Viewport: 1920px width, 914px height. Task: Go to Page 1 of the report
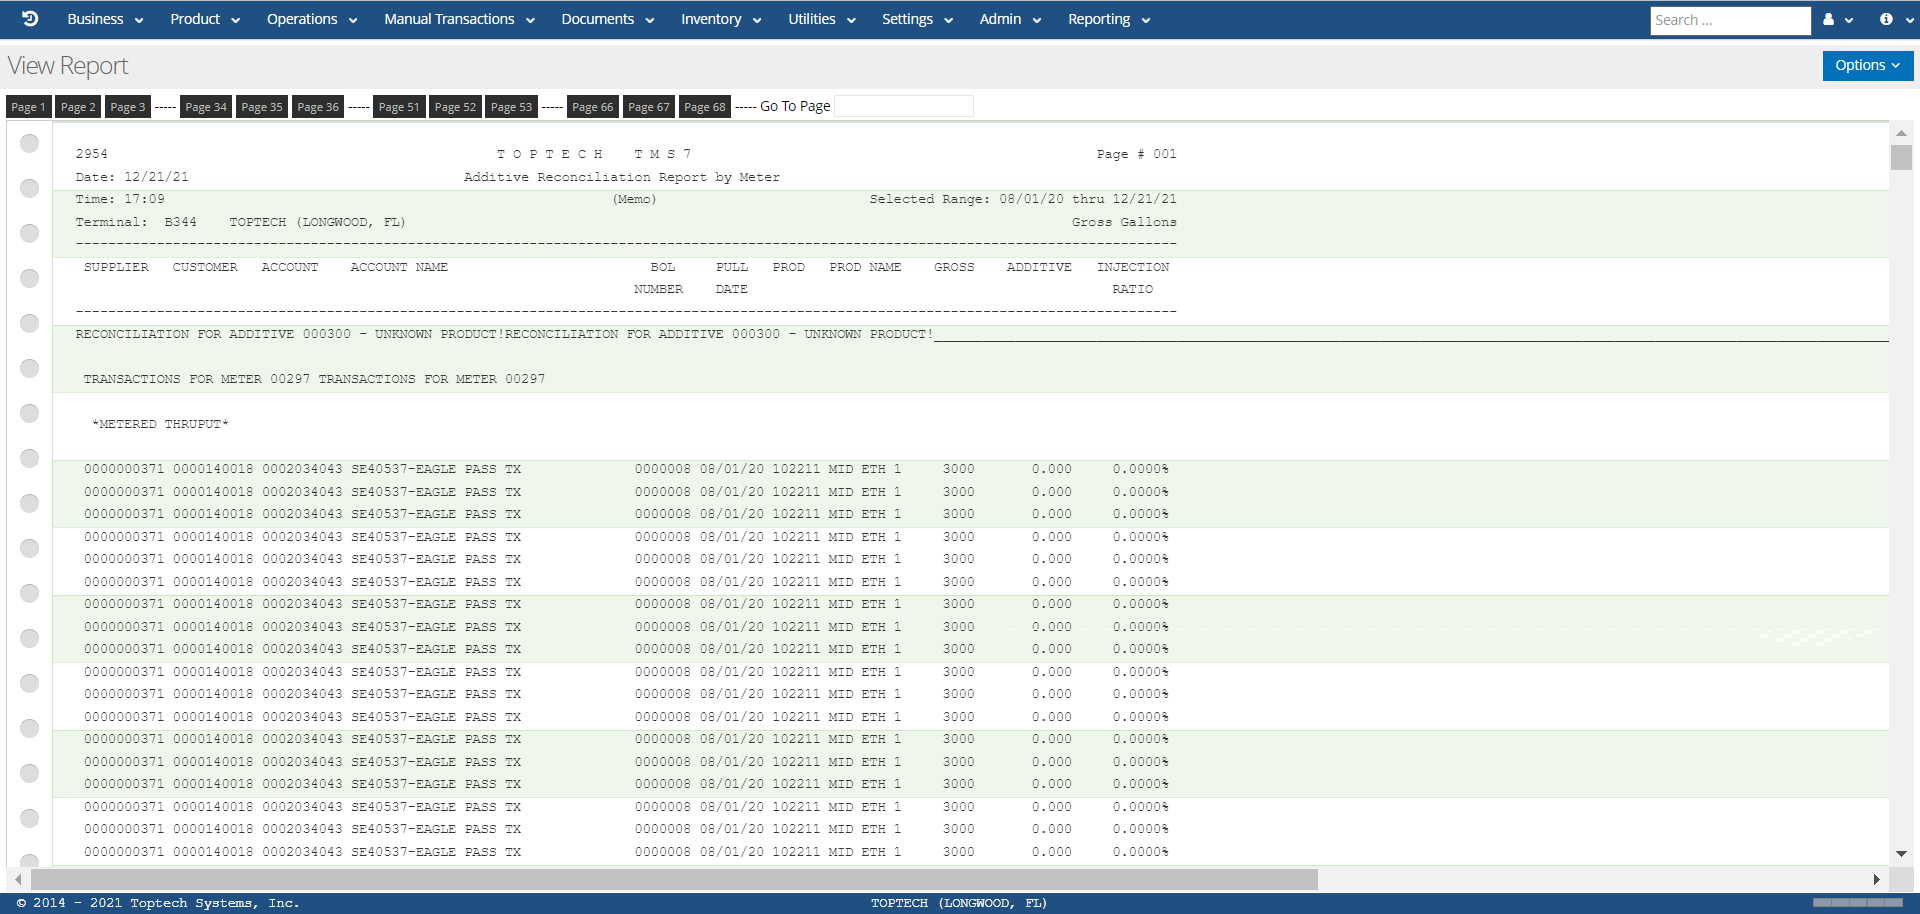tap(28, 107)
